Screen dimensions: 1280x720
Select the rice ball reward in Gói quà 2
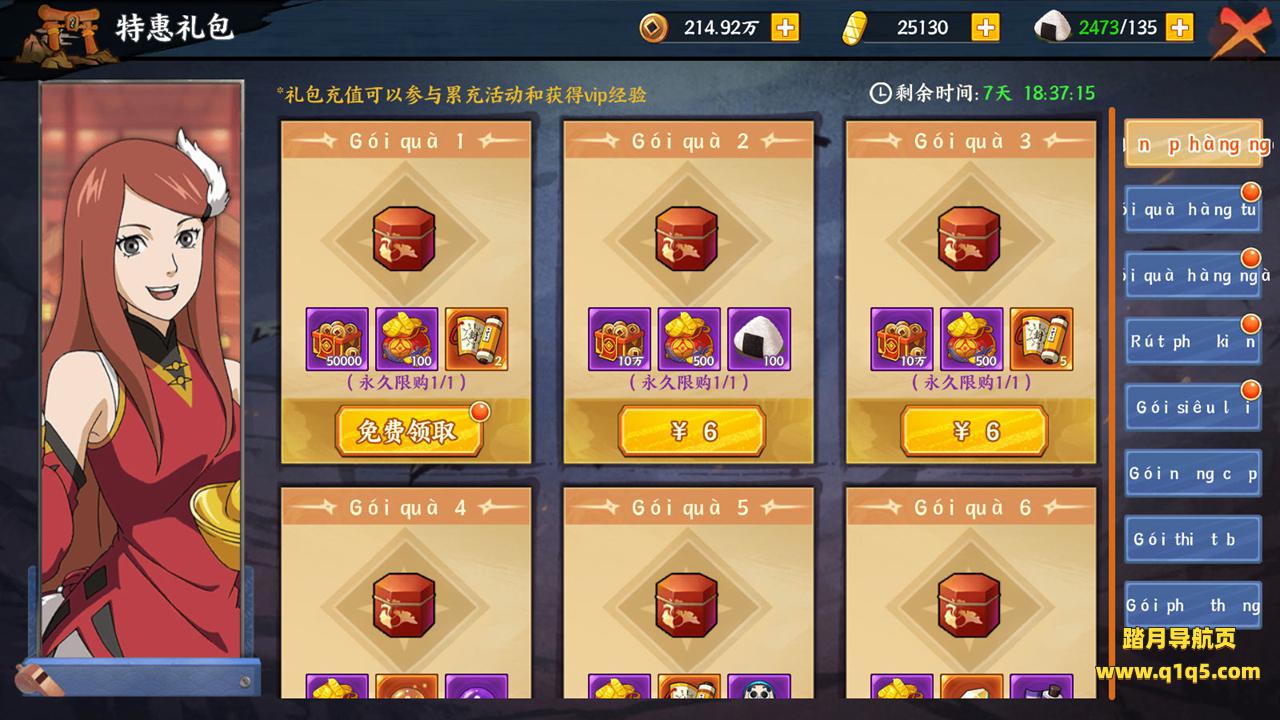pyautogui.click(x=759, y=340)
